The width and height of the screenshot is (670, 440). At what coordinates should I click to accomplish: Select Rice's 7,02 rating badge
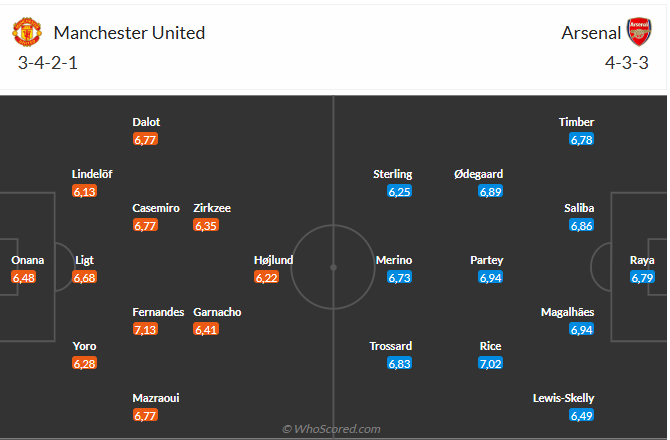(x=490, y=364)
